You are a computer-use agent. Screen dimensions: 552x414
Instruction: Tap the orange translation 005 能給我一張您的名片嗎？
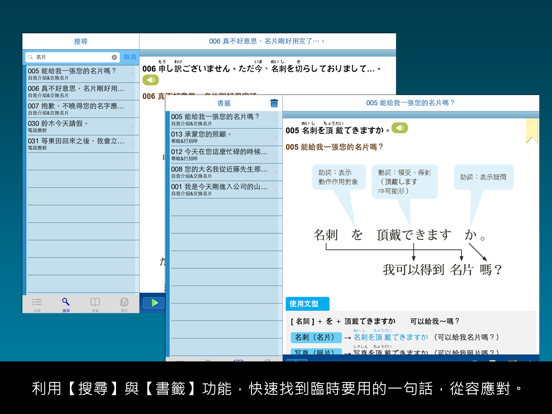point(334,147)
